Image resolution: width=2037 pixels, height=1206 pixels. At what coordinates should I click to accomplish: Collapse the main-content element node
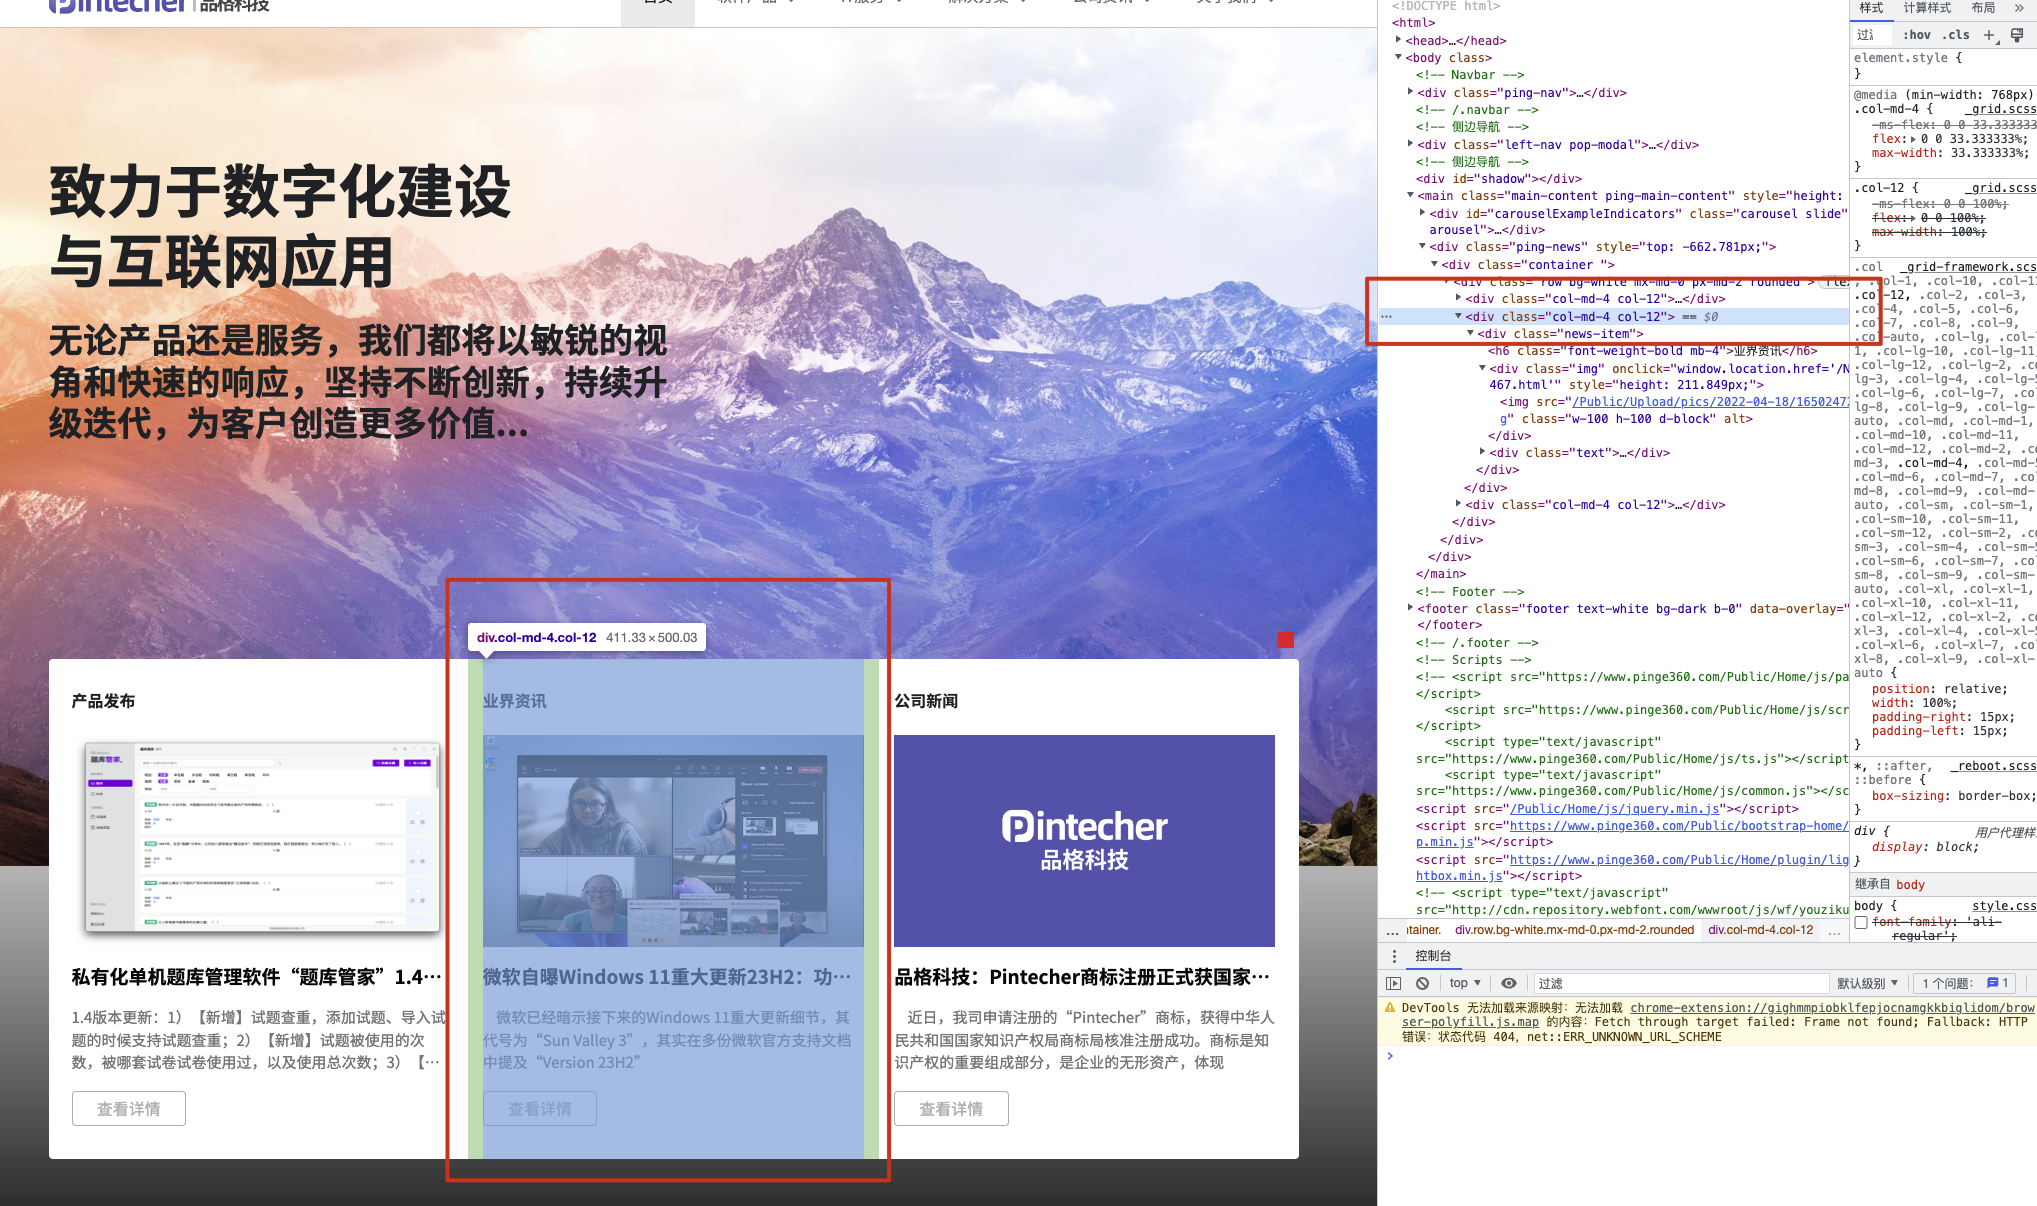click(x=1410, y=195)
